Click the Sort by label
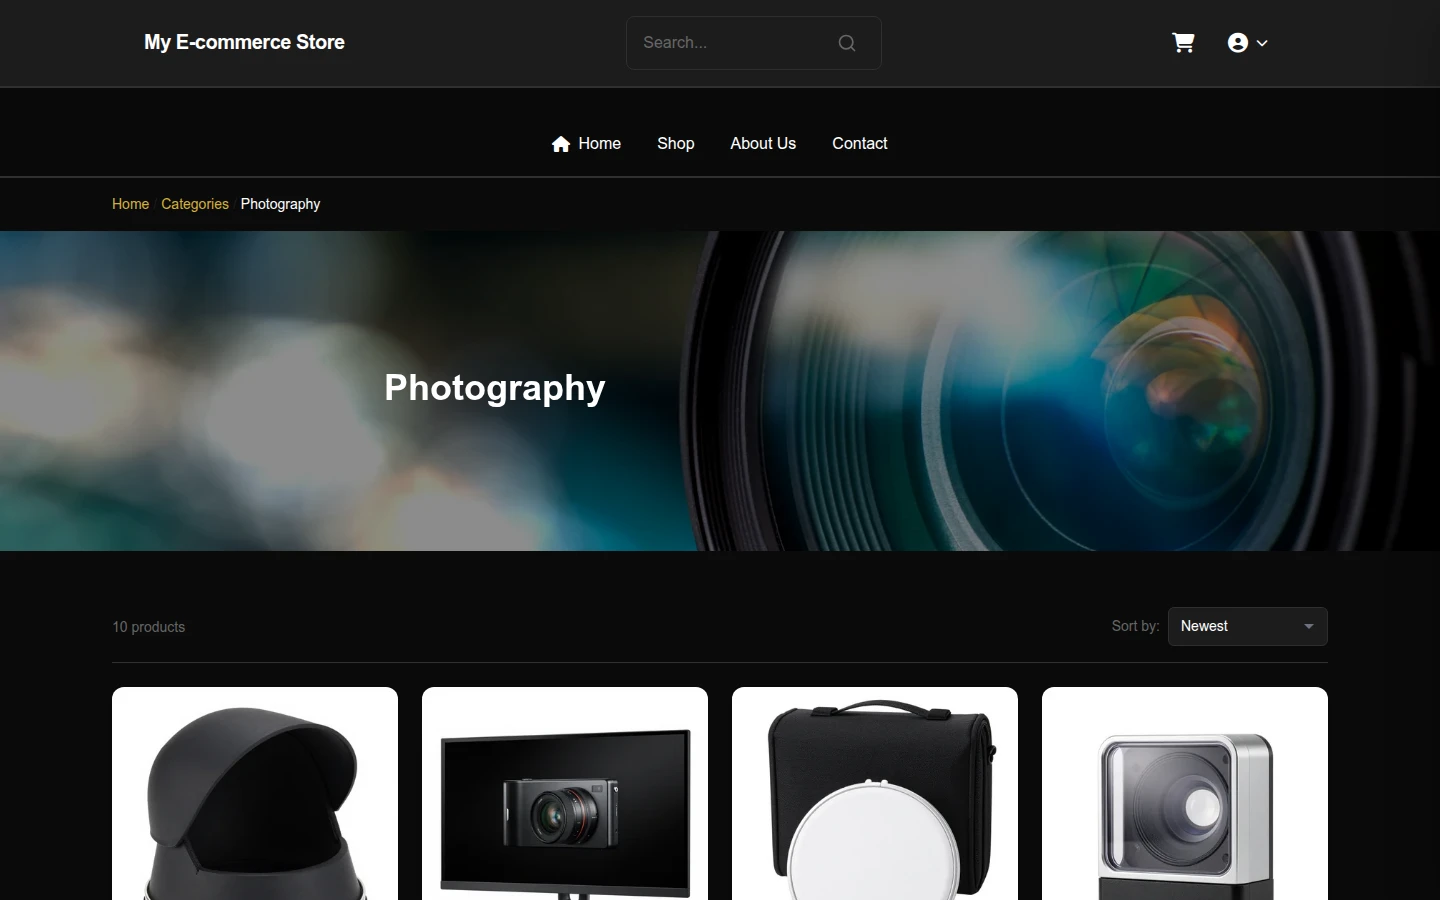The image size is (1440, 900). [1135, 626]
